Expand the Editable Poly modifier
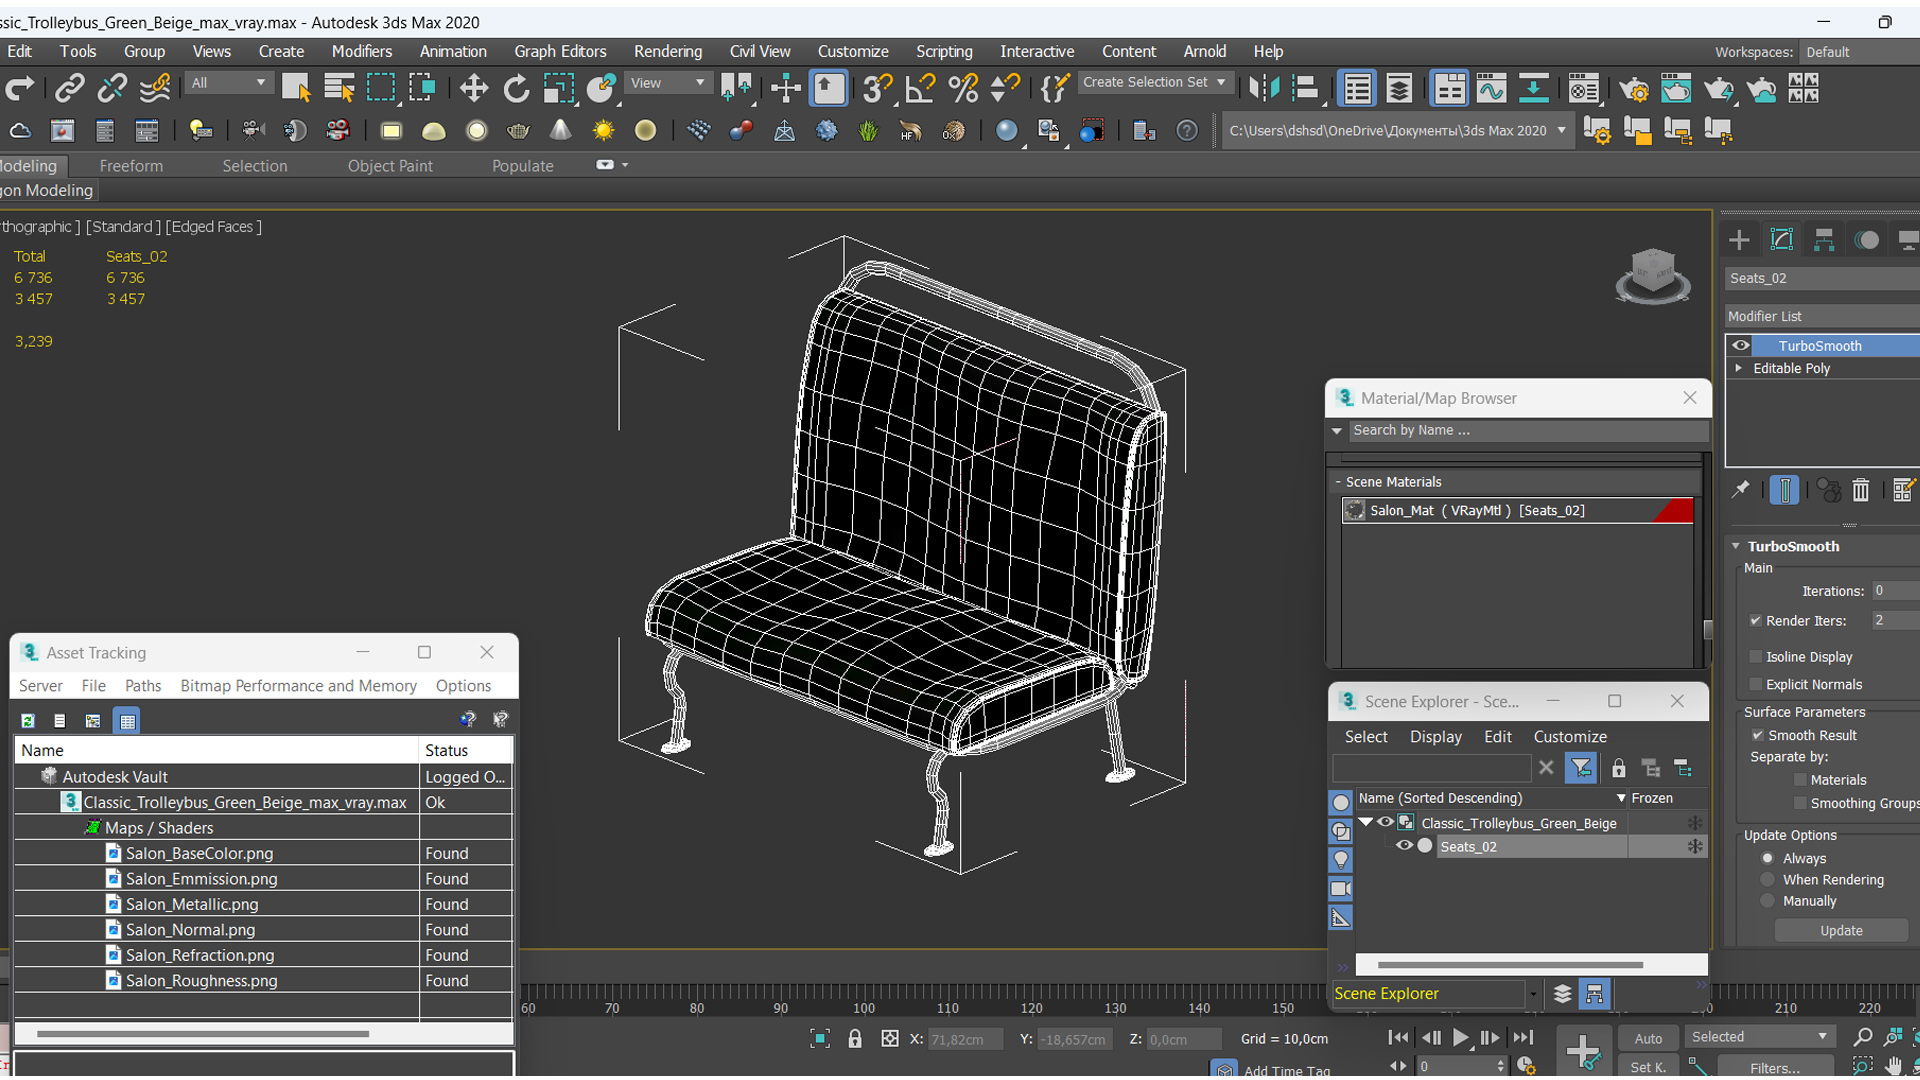This screenshot has height=1080, width=1920. pos(1739,368)
